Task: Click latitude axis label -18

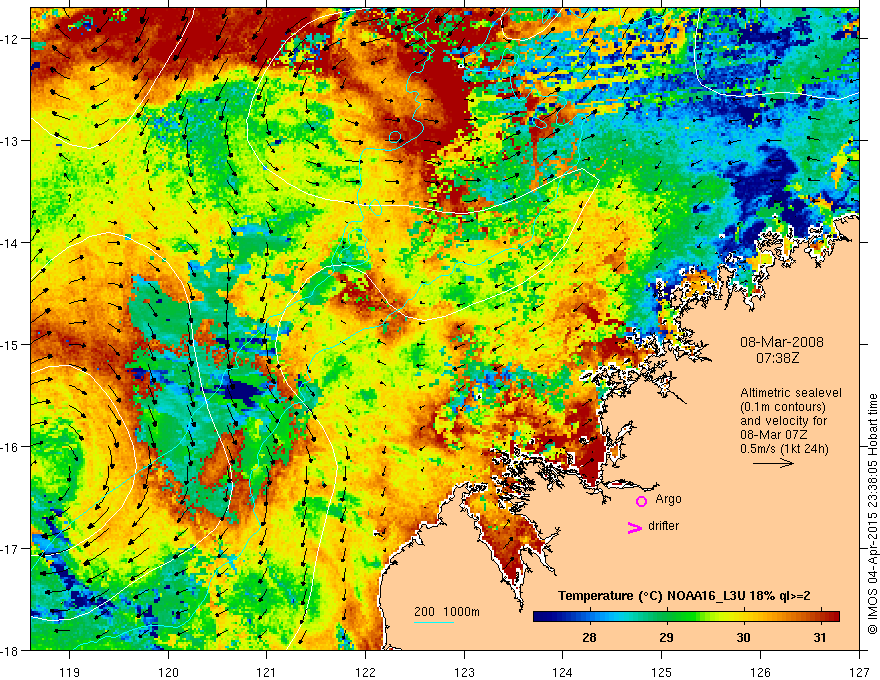Action: click(11, 651)
